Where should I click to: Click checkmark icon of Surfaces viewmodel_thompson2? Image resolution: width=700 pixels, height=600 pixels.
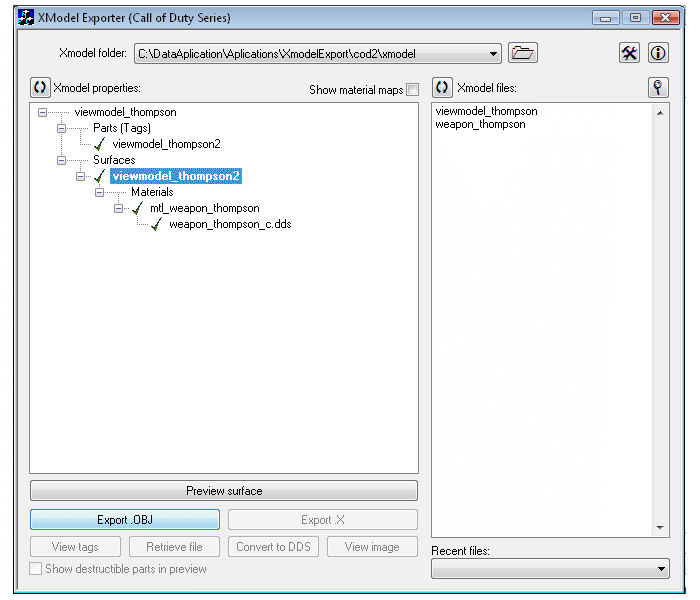coord(100,176)
